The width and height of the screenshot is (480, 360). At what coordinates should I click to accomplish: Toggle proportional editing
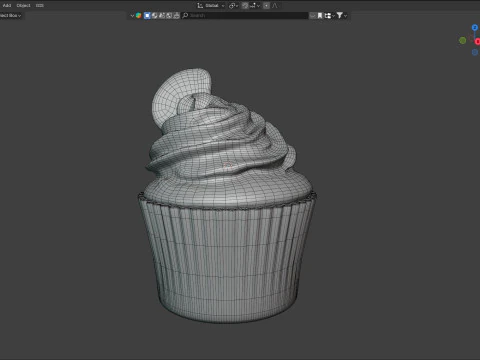pyautogui.click(x=266, y=6)
